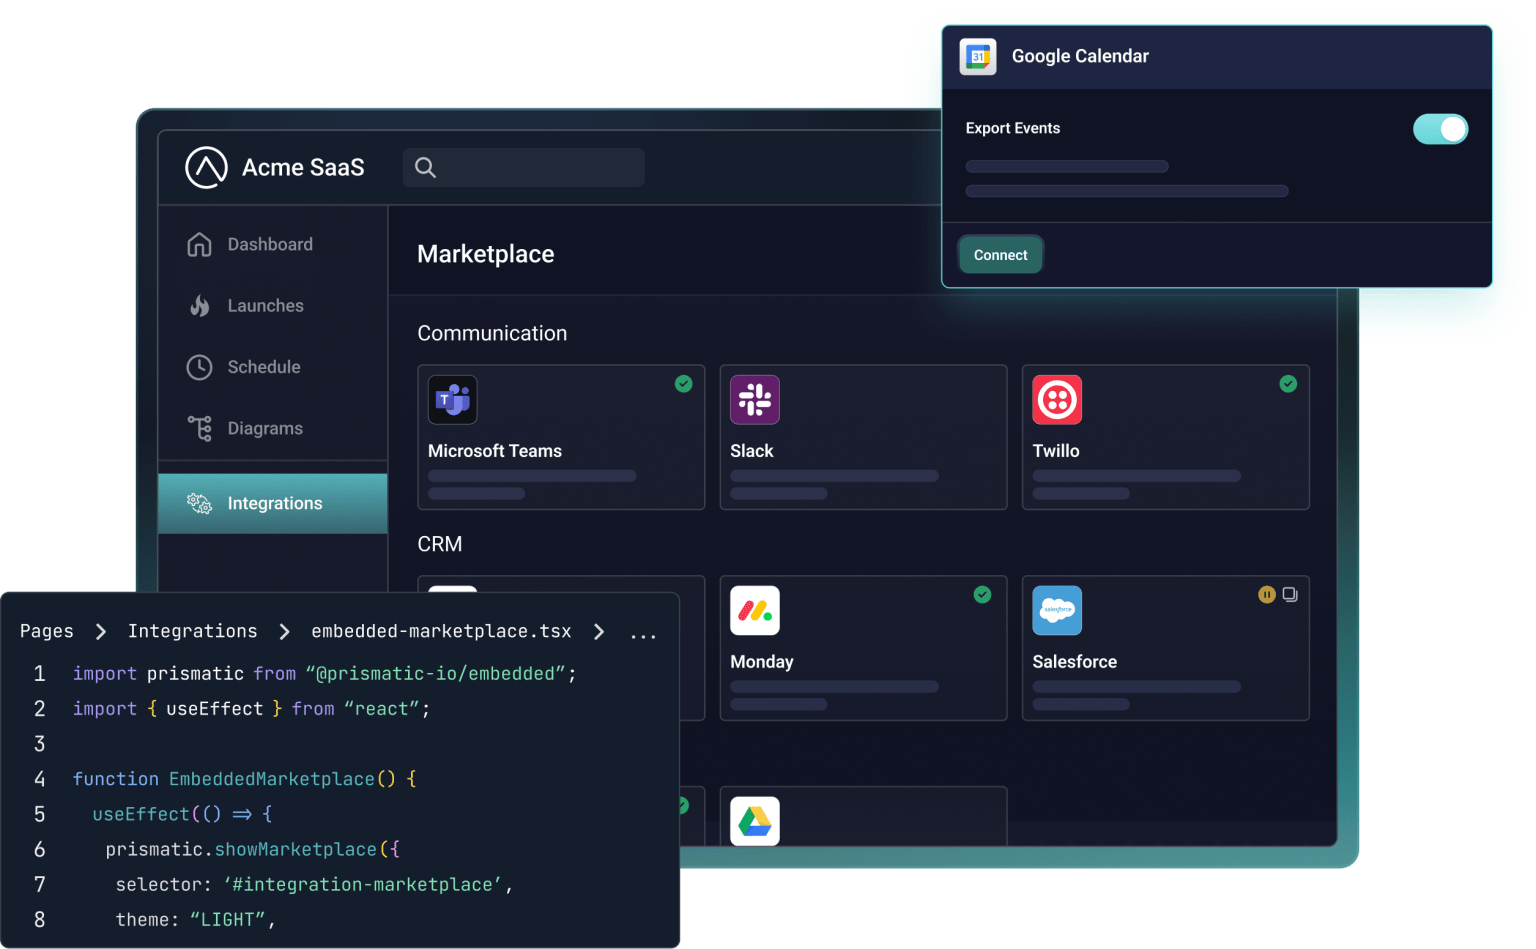The height and width of the screenshot is (949, 1536).
Task: Expand chevron after Pages breadcrumb
Action: point(101,632)
